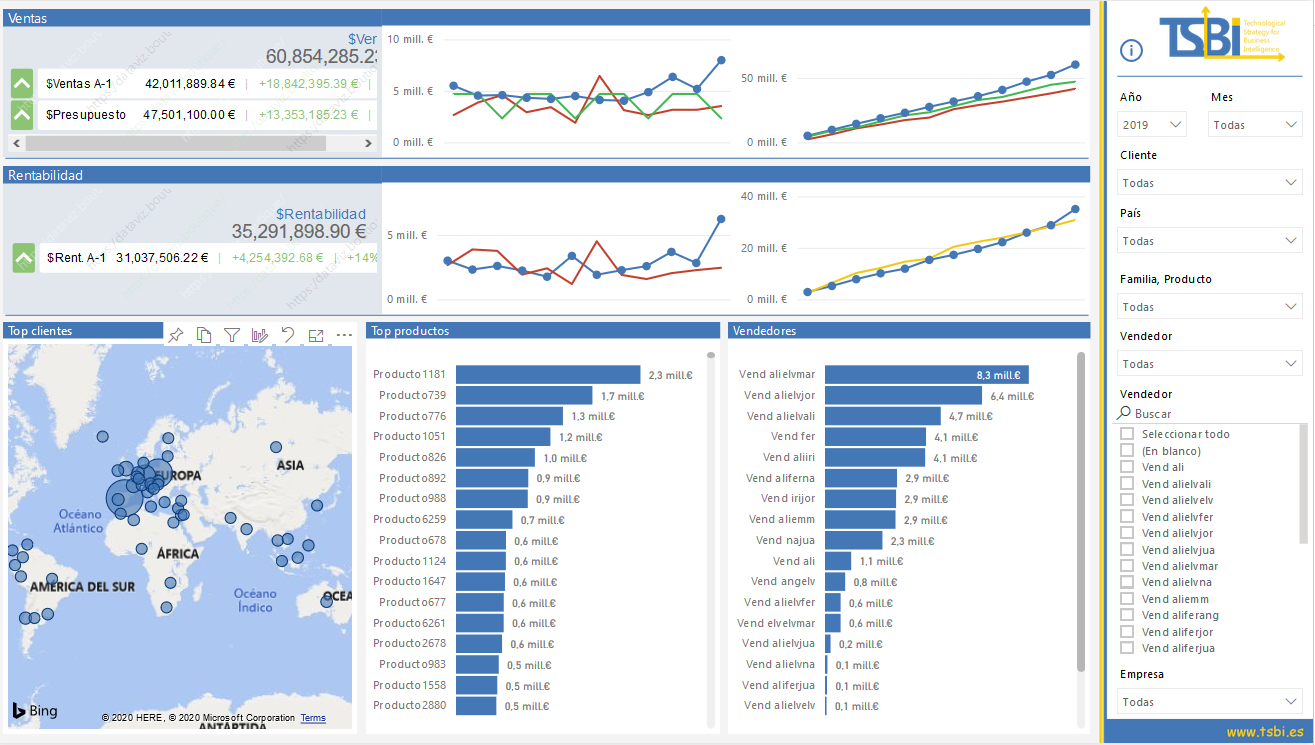Tick the Vend alielvjor checkbox

(x=1127, y=533)
